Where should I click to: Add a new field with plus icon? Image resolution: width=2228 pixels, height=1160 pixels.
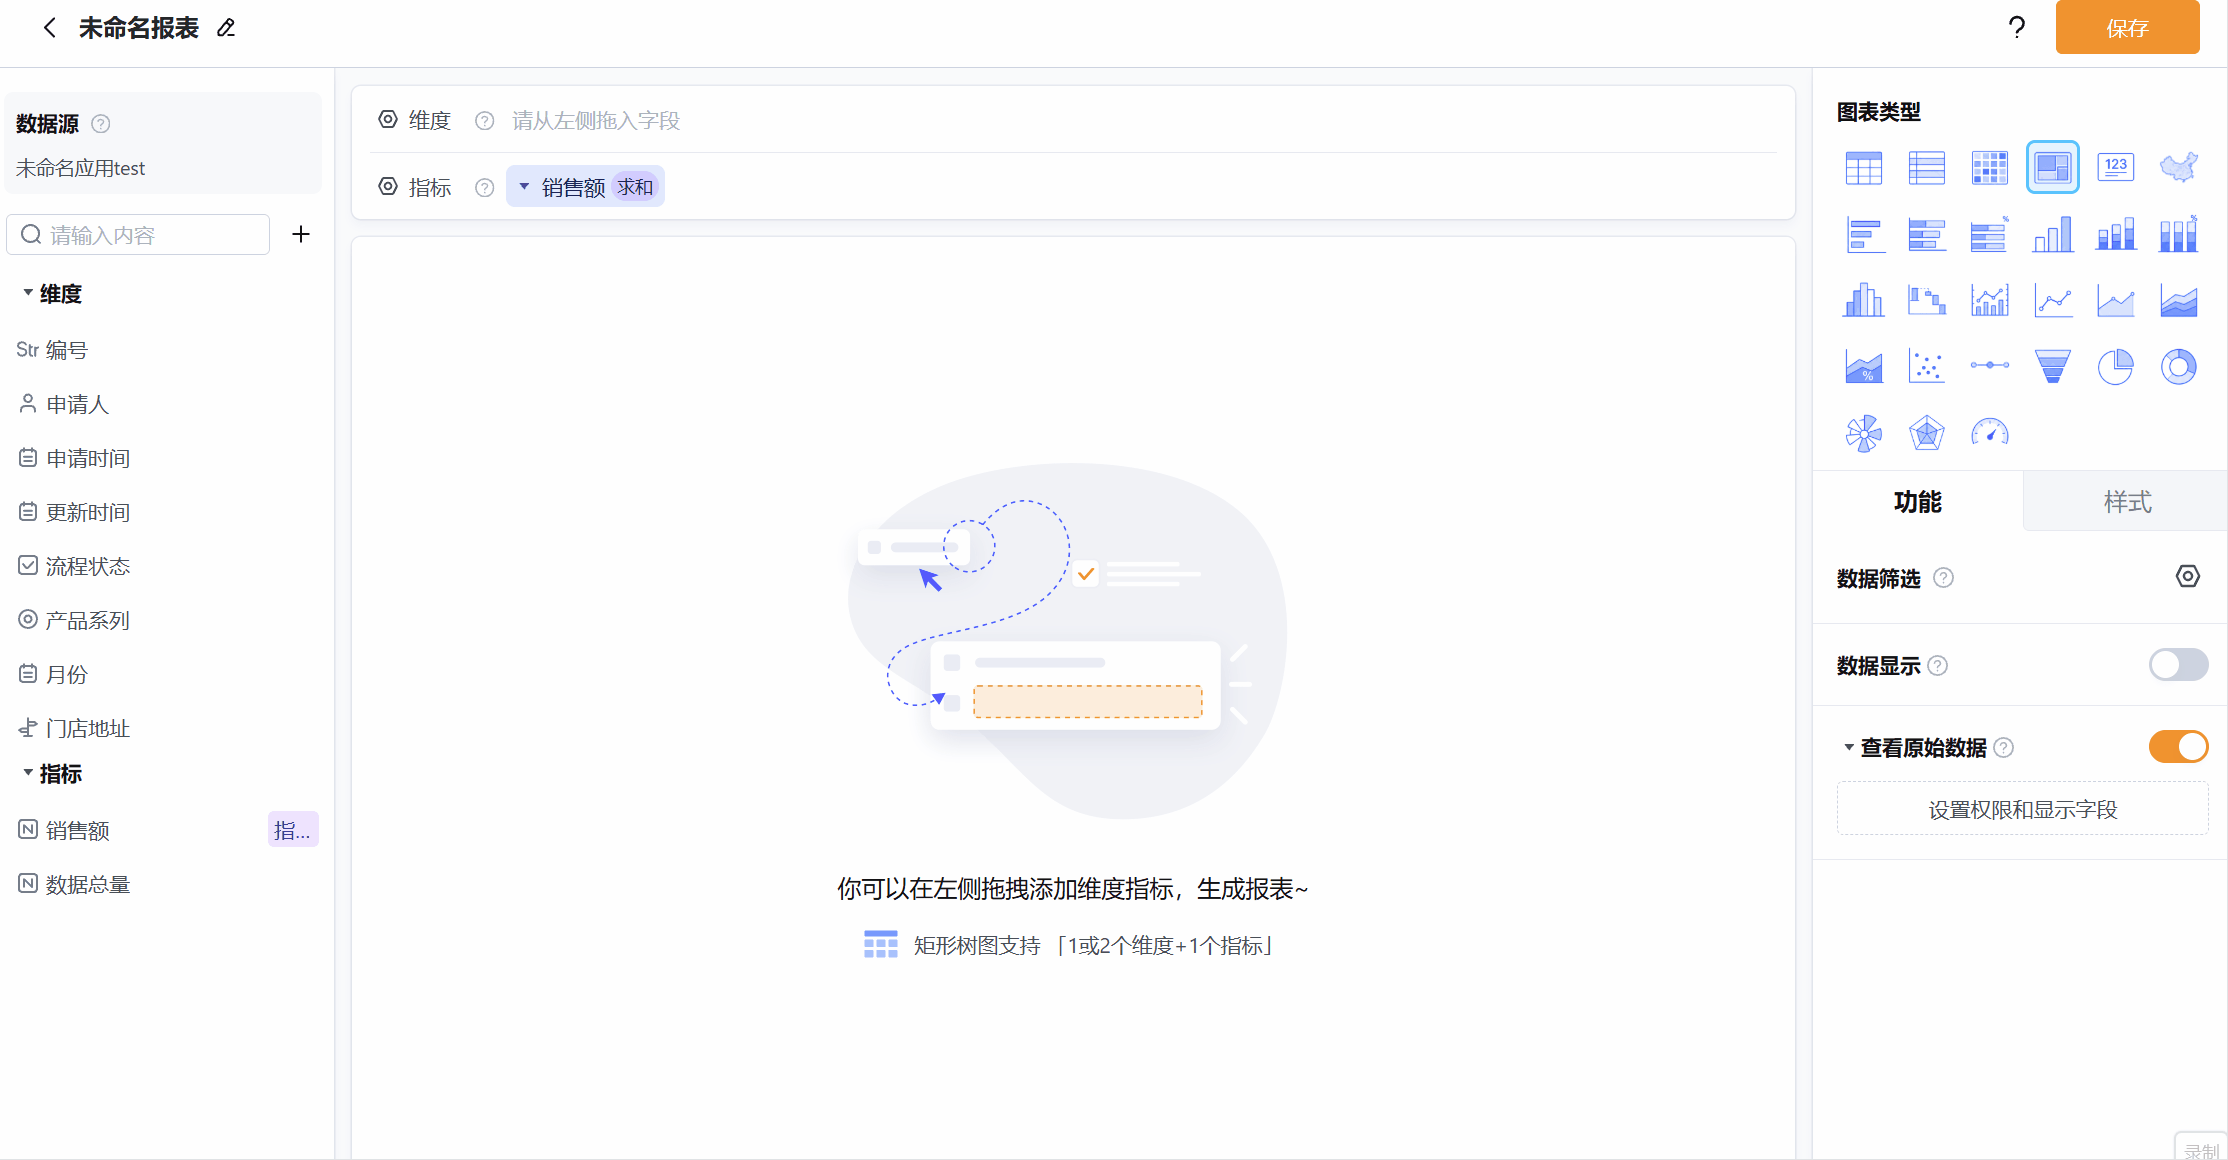pos(301,234)
